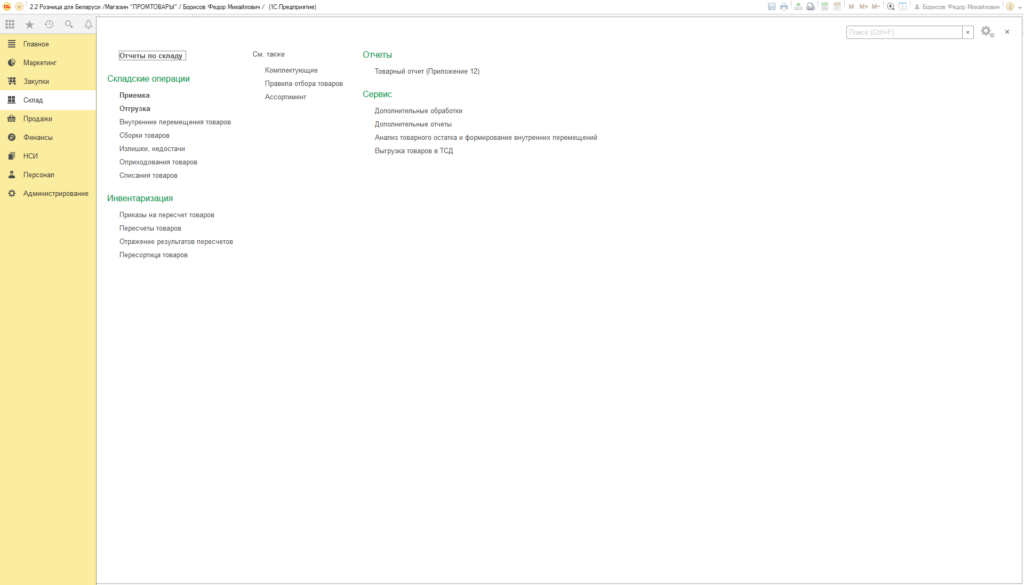Click the zoom scale magnifier icon
This screenshot has width=1024, height=585.
point(890,7)
